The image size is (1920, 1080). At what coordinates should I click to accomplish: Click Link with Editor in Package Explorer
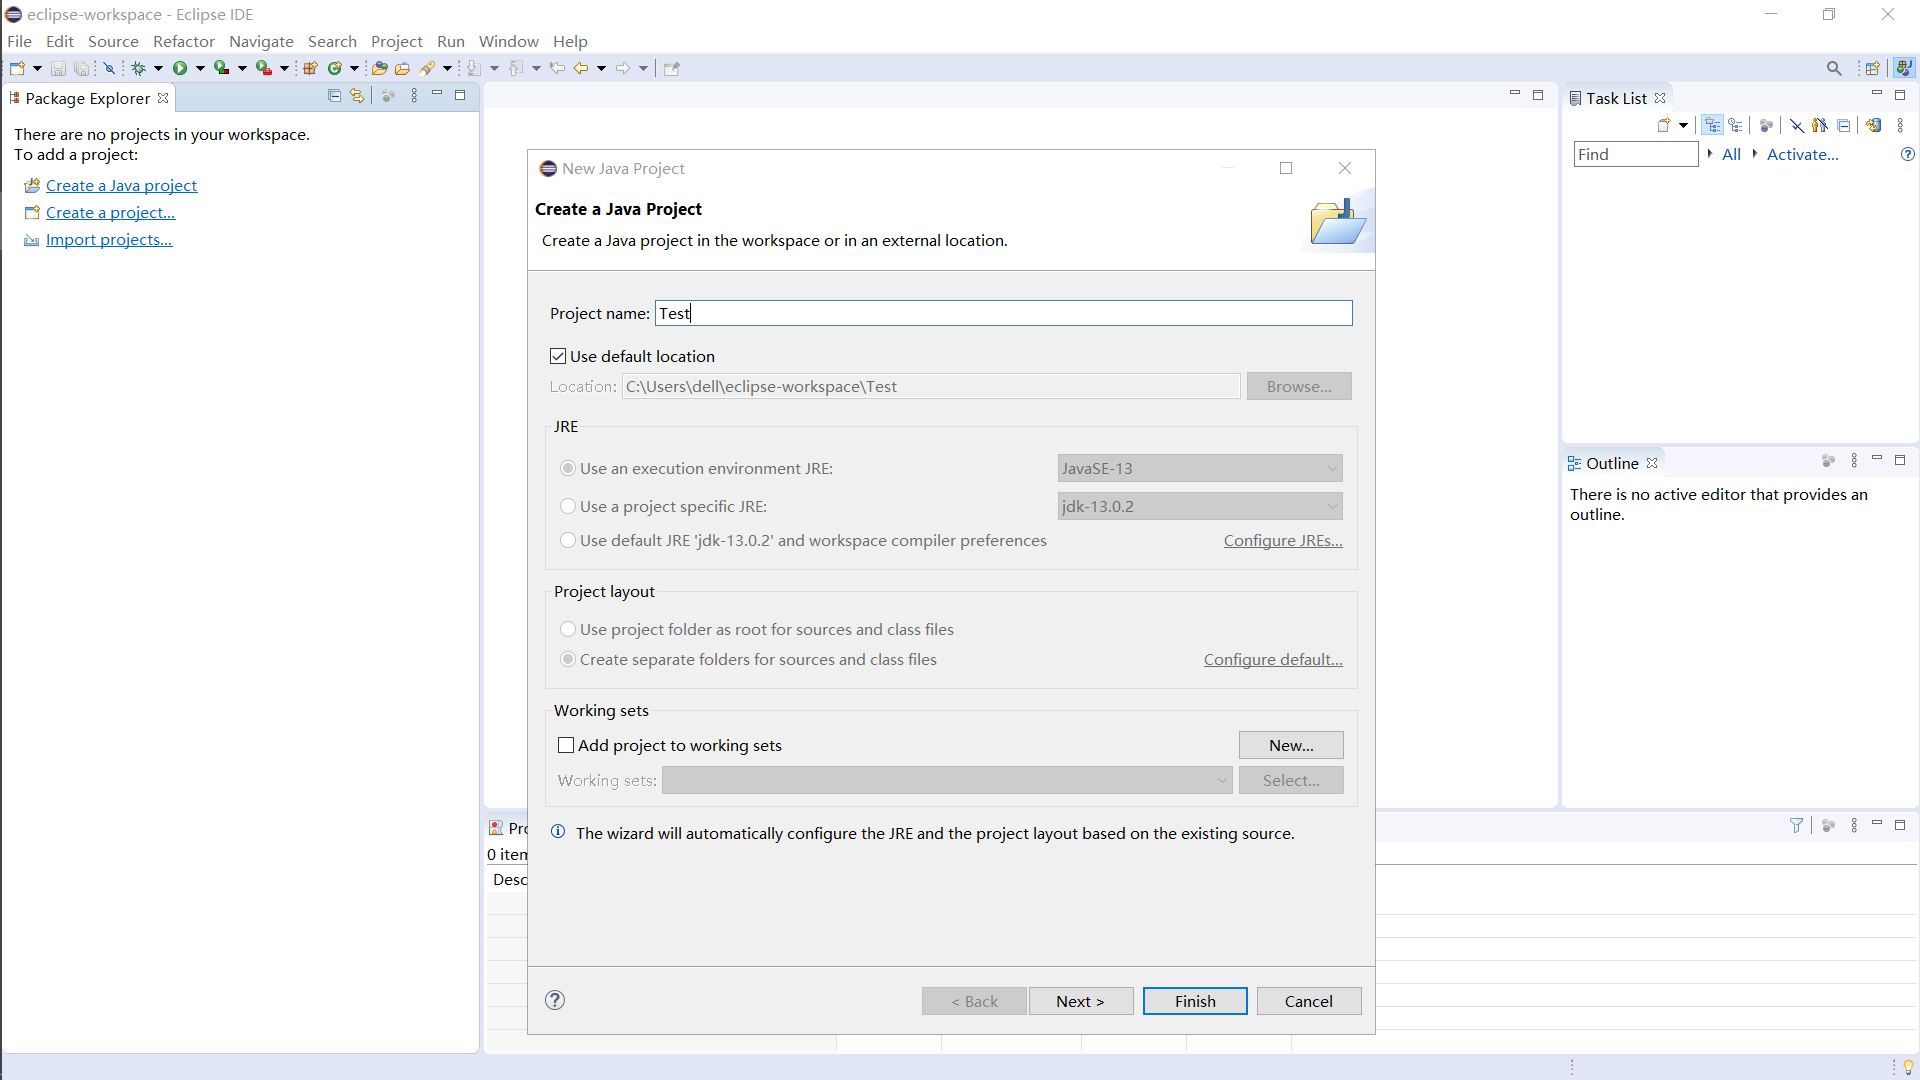(357, 96)
